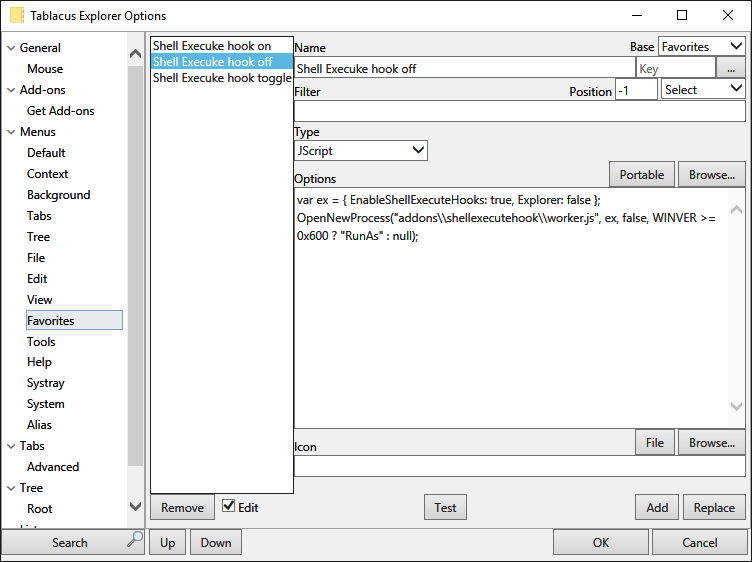Click the File button beside Icon
Screen dimensions: 752x562
(655, 442)
